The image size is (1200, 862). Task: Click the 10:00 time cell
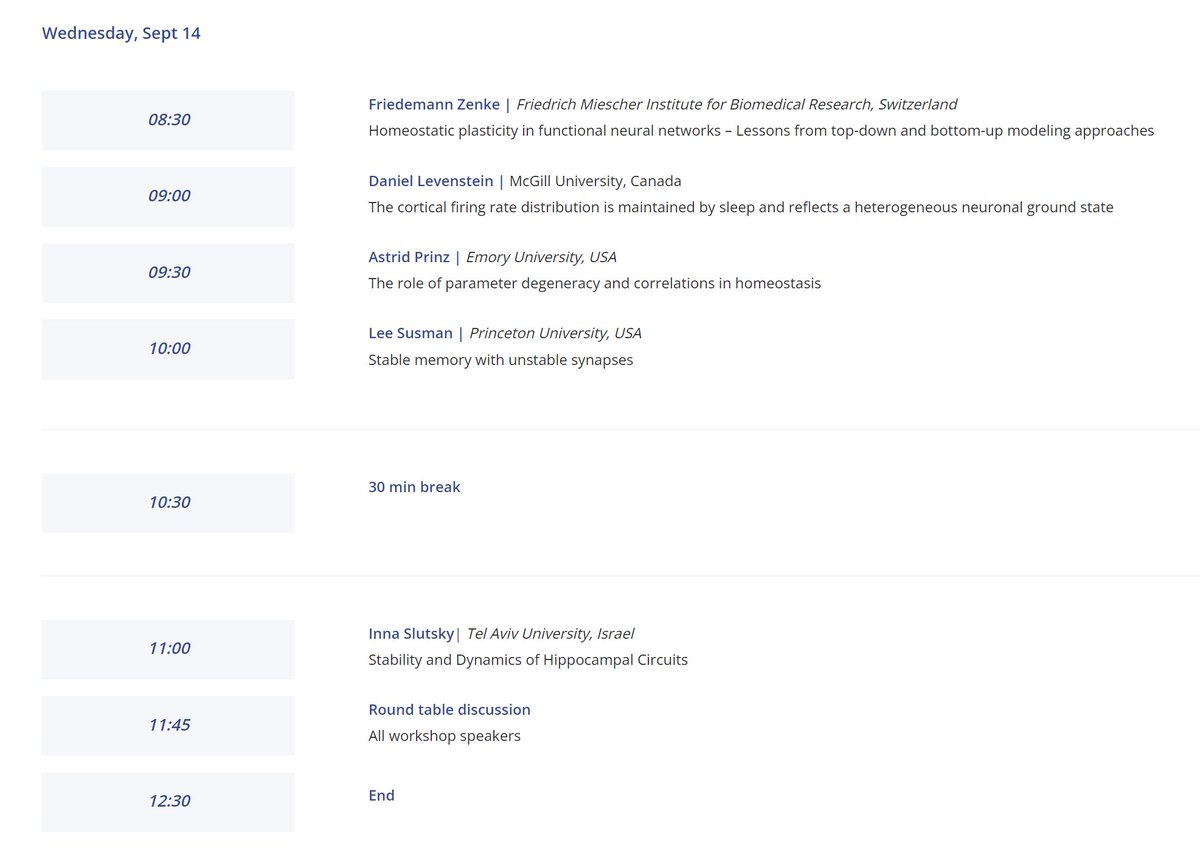tap(167, 348)
